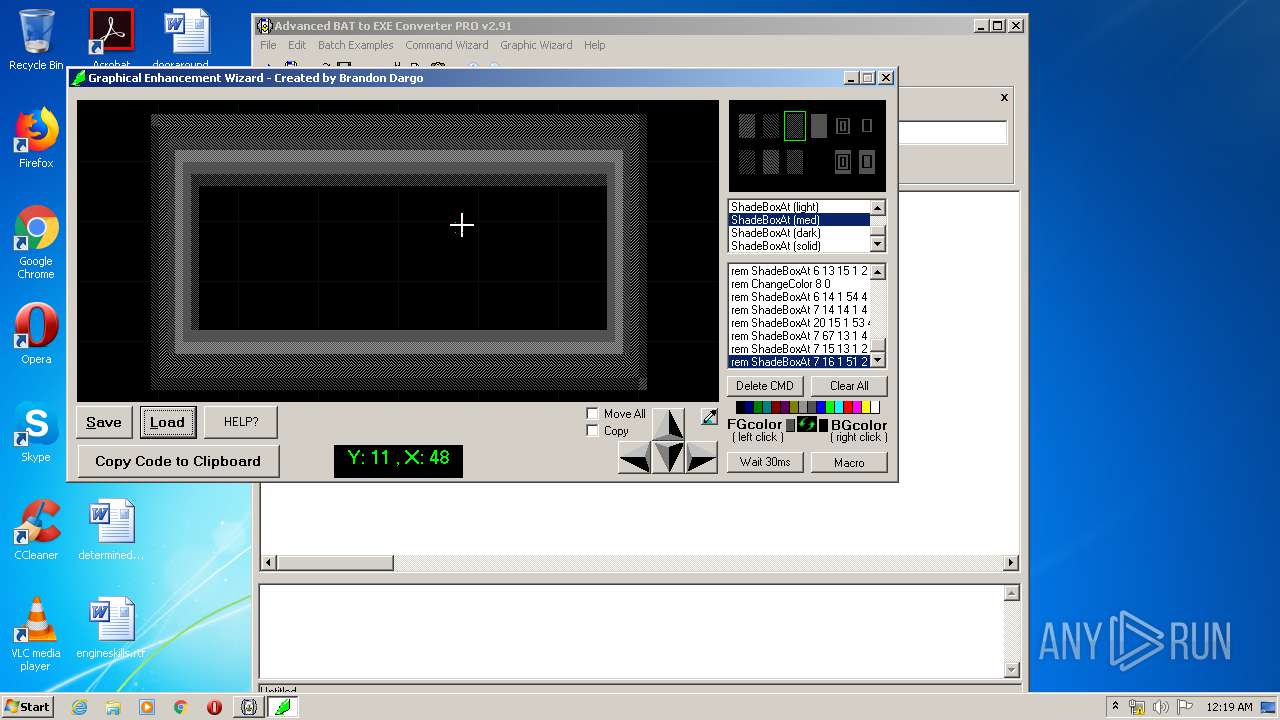This screenshot has width=1280, height=720.
Task: Select the rem ChangeColor 8 0 command
Action: tap(799, 284)
